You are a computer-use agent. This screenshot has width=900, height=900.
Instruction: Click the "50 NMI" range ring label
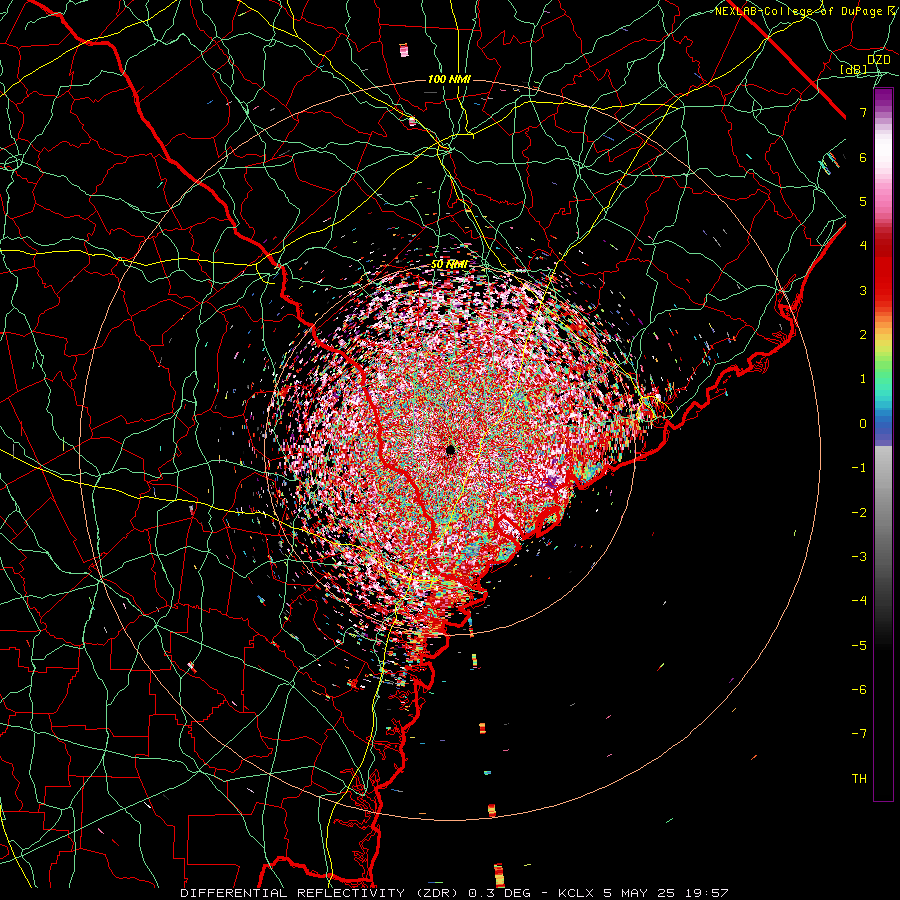click(449, 264)
